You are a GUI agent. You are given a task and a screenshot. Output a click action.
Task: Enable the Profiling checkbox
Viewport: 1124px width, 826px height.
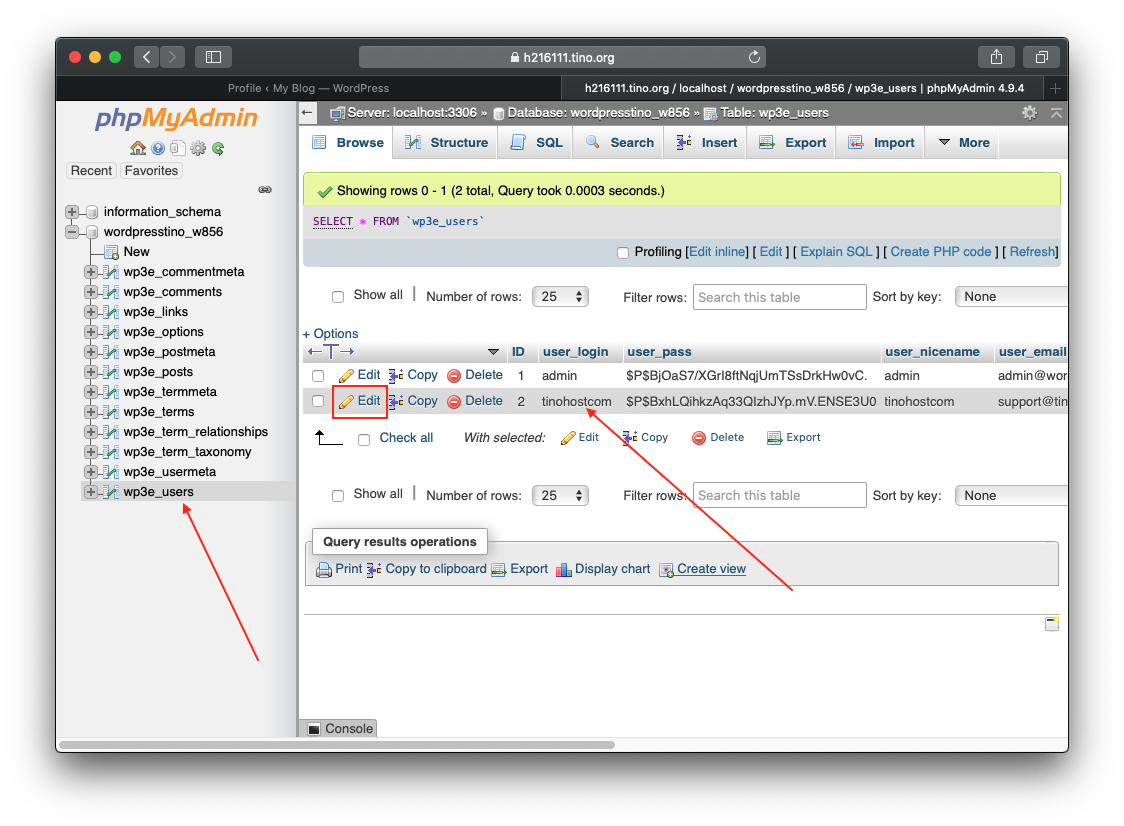point(623,253)
